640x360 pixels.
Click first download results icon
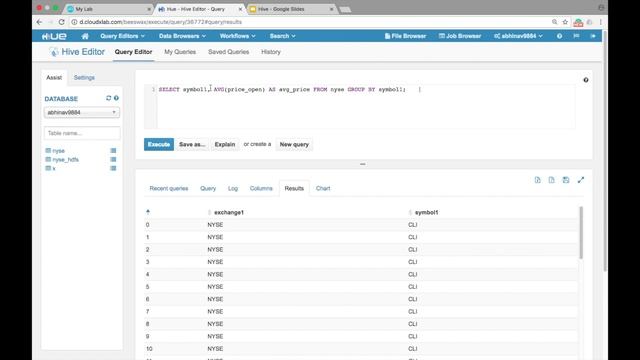(x=538, y=180)
